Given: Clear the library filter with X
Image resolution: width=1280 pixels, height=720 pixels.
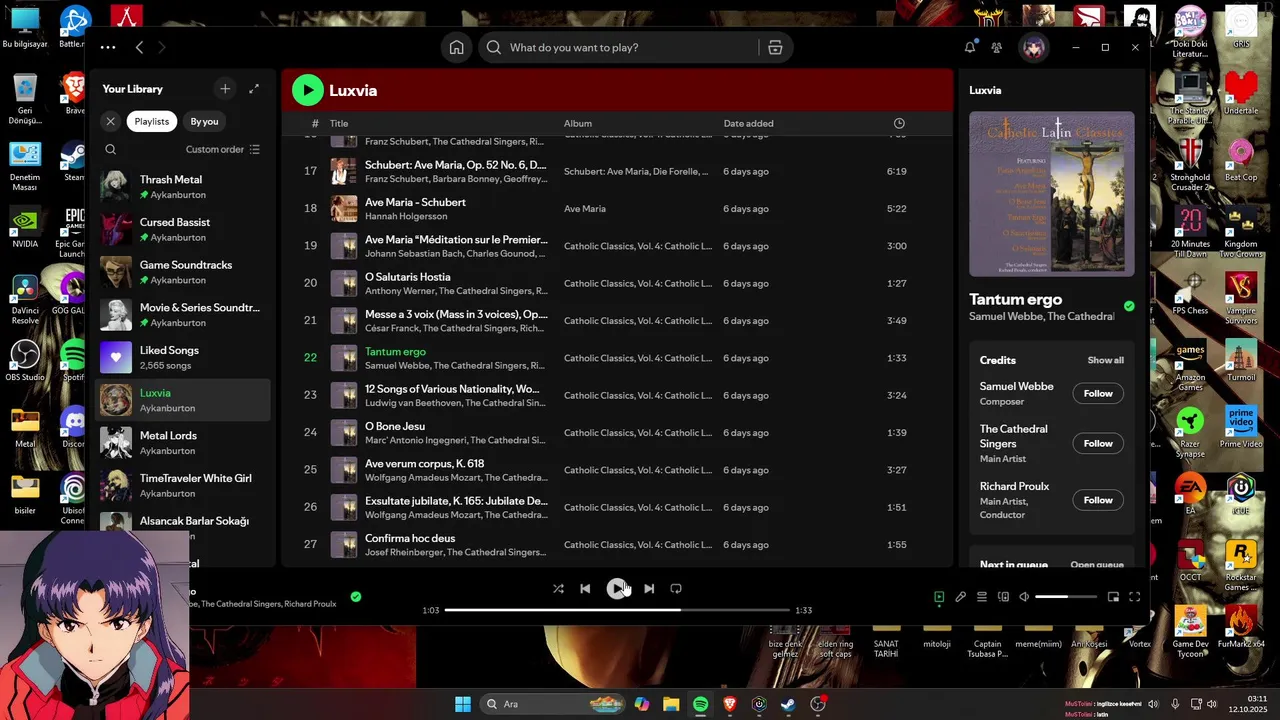Looking at the screenshot, I should [x=111, y=121].
